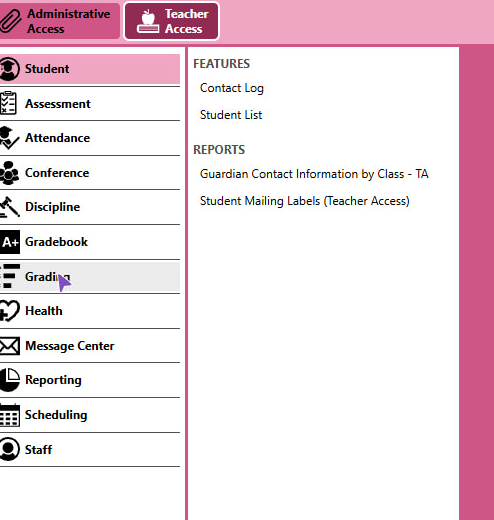Click the checklist Assessment icon
The width and height of the screenshot is (494, 520).
pyautogui.click(x=8, y=103)
